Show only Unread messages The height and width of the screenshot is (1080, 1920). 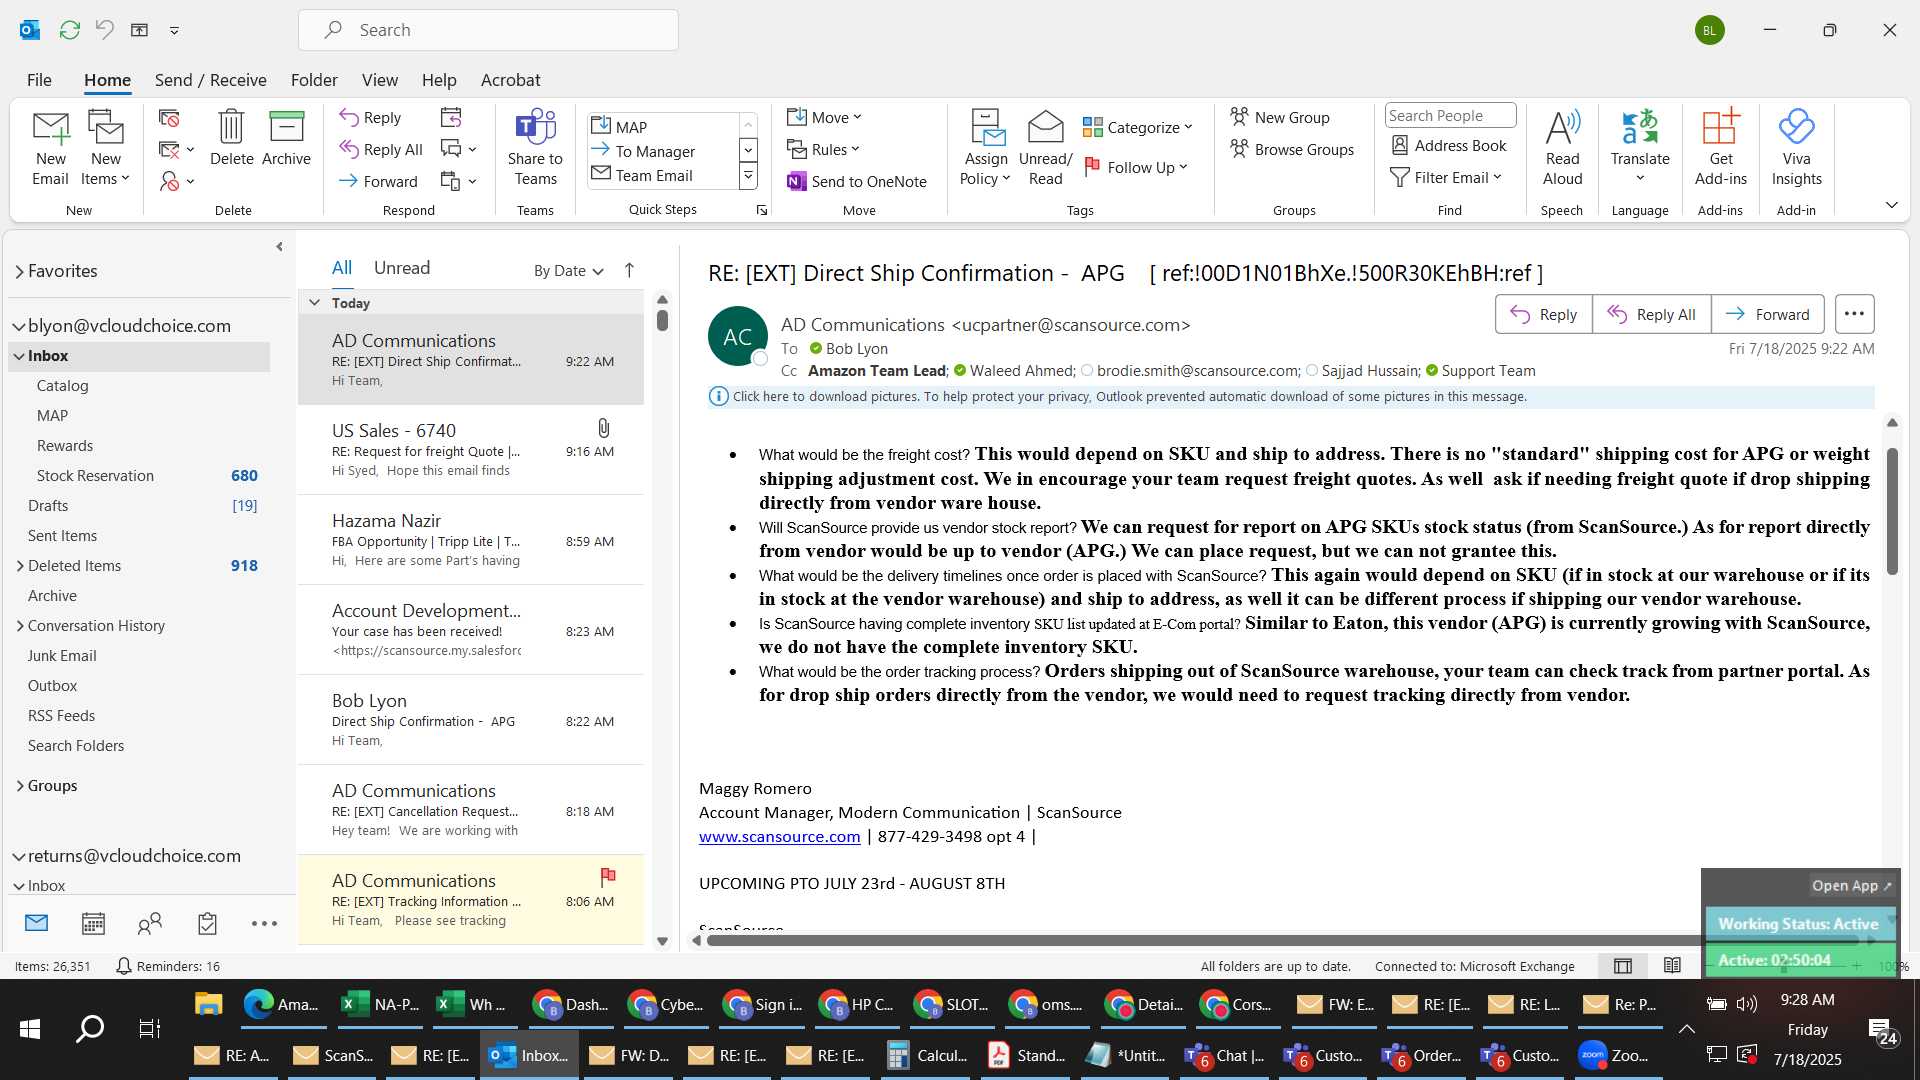[x=402, y=268]
